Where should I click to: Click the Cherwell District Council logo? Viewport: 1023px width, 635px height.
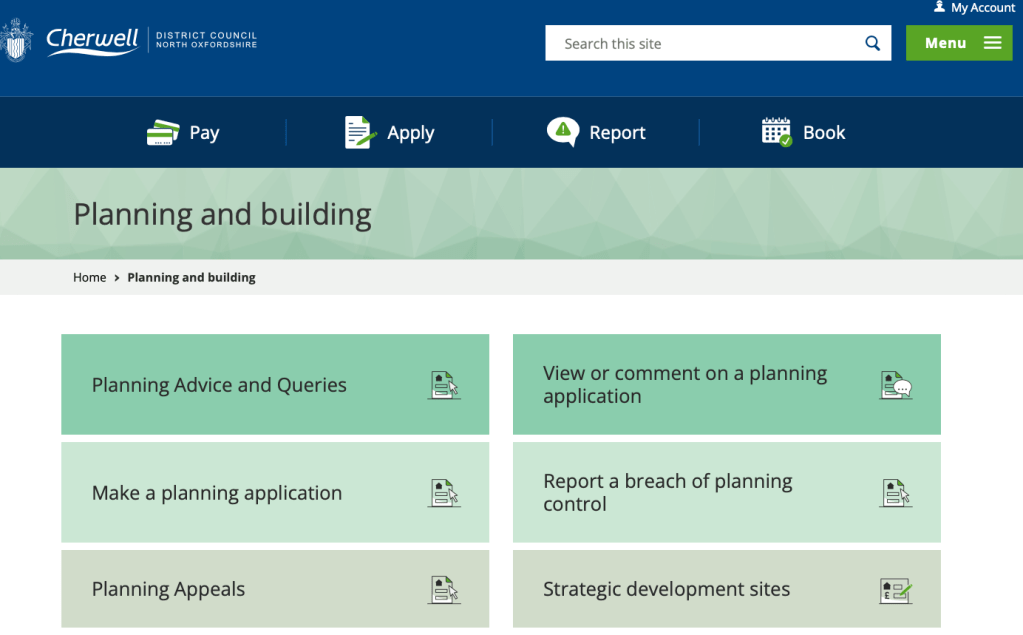point(130,41)
